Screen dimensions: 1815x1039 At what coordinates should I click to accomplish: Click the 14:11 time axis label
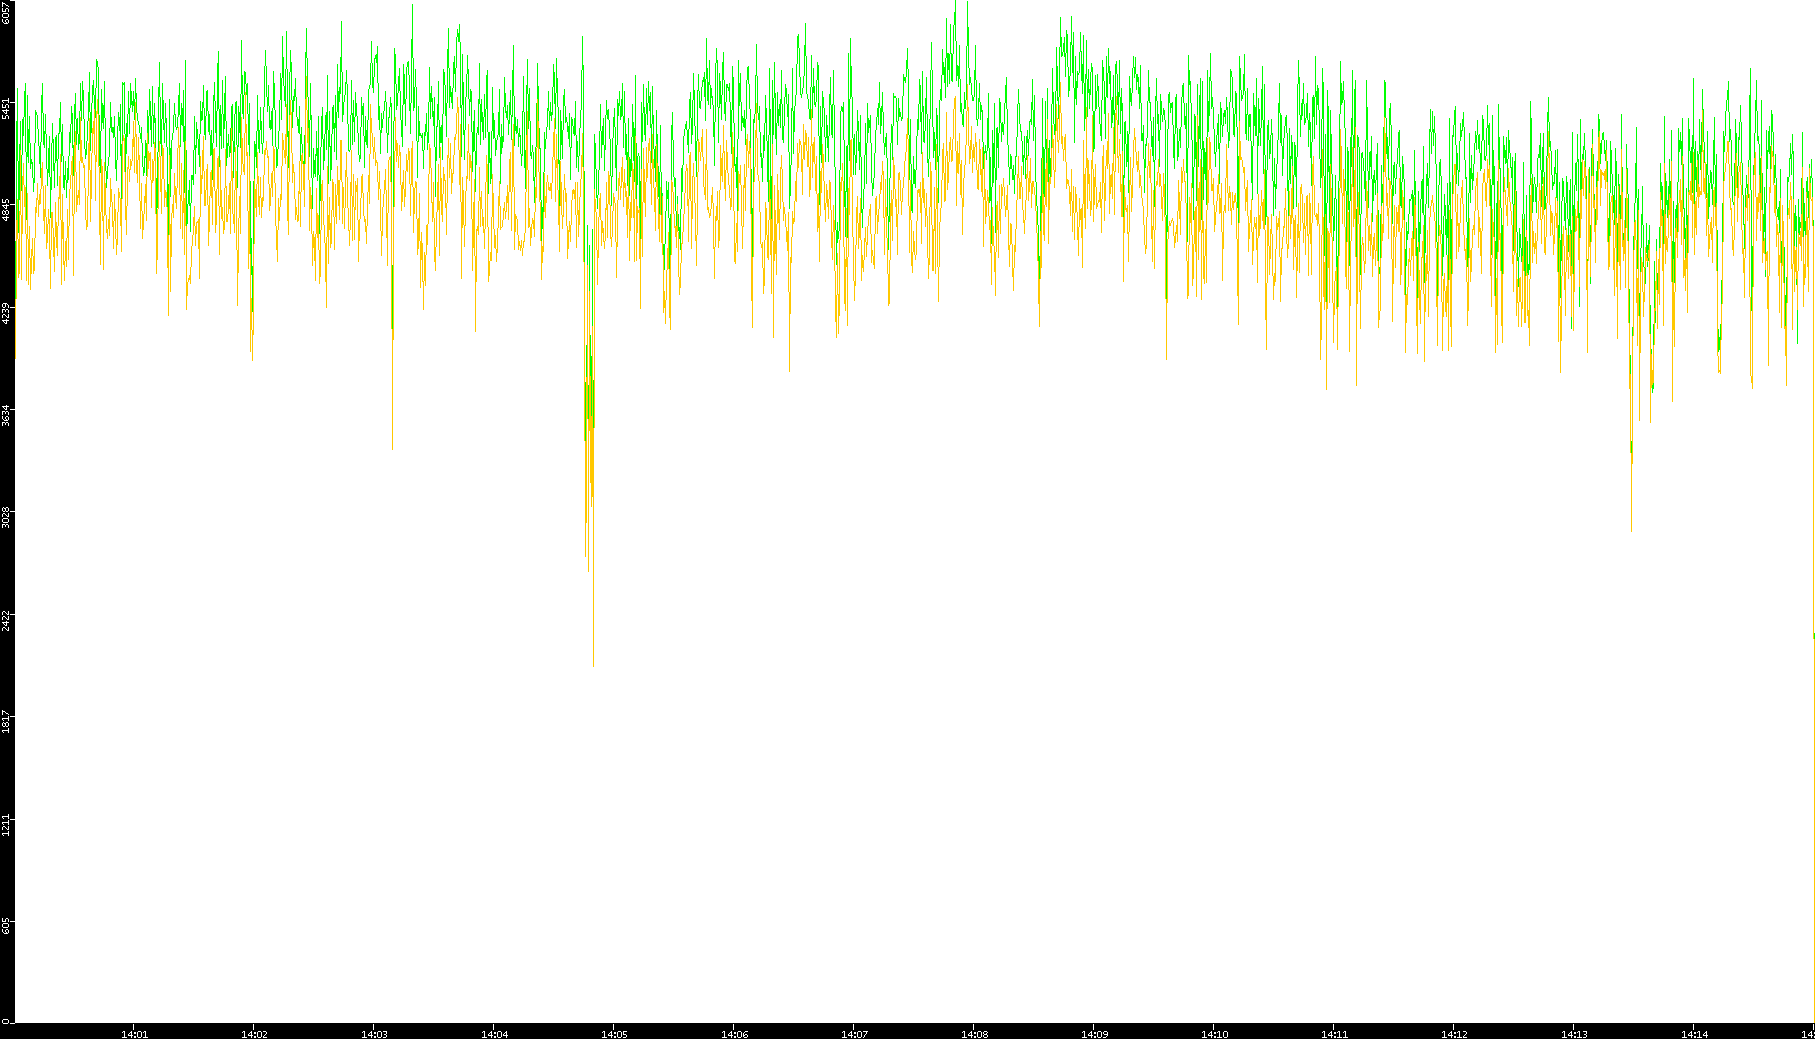[x=1334, y=1033]
